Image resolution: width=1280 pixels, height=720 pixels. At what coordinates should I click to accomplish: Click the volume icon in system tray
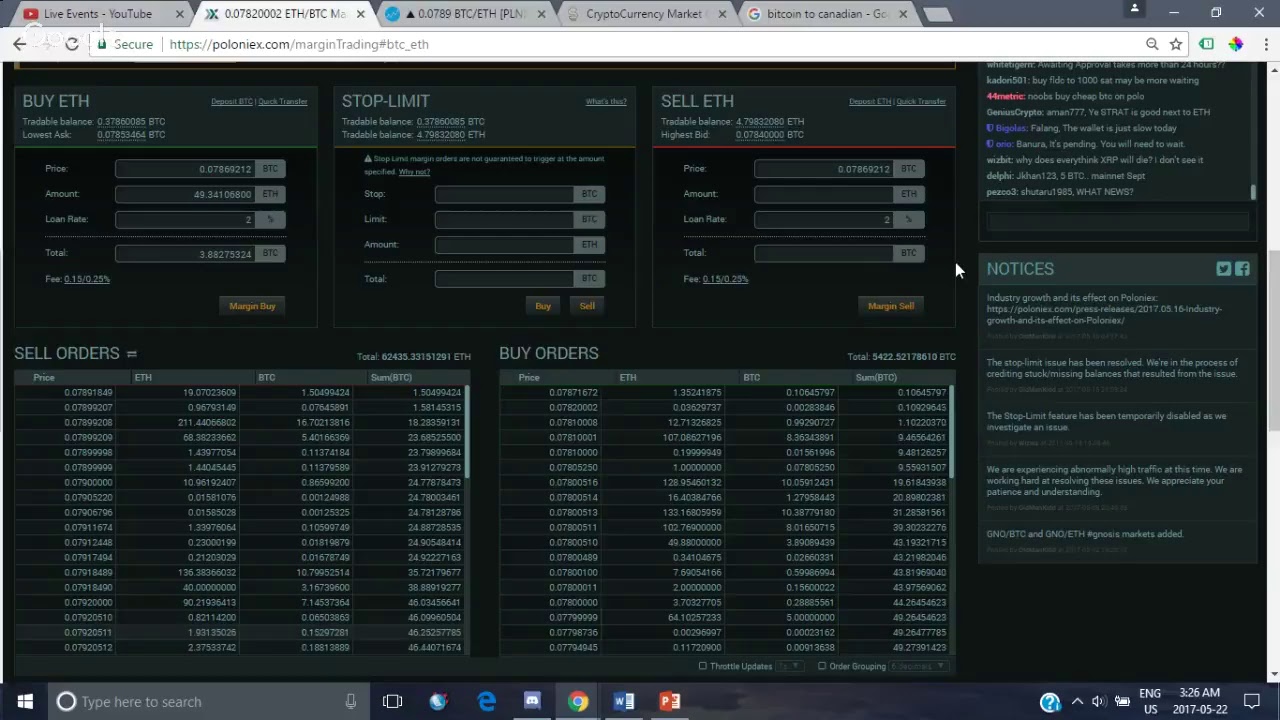(1098, 702)
